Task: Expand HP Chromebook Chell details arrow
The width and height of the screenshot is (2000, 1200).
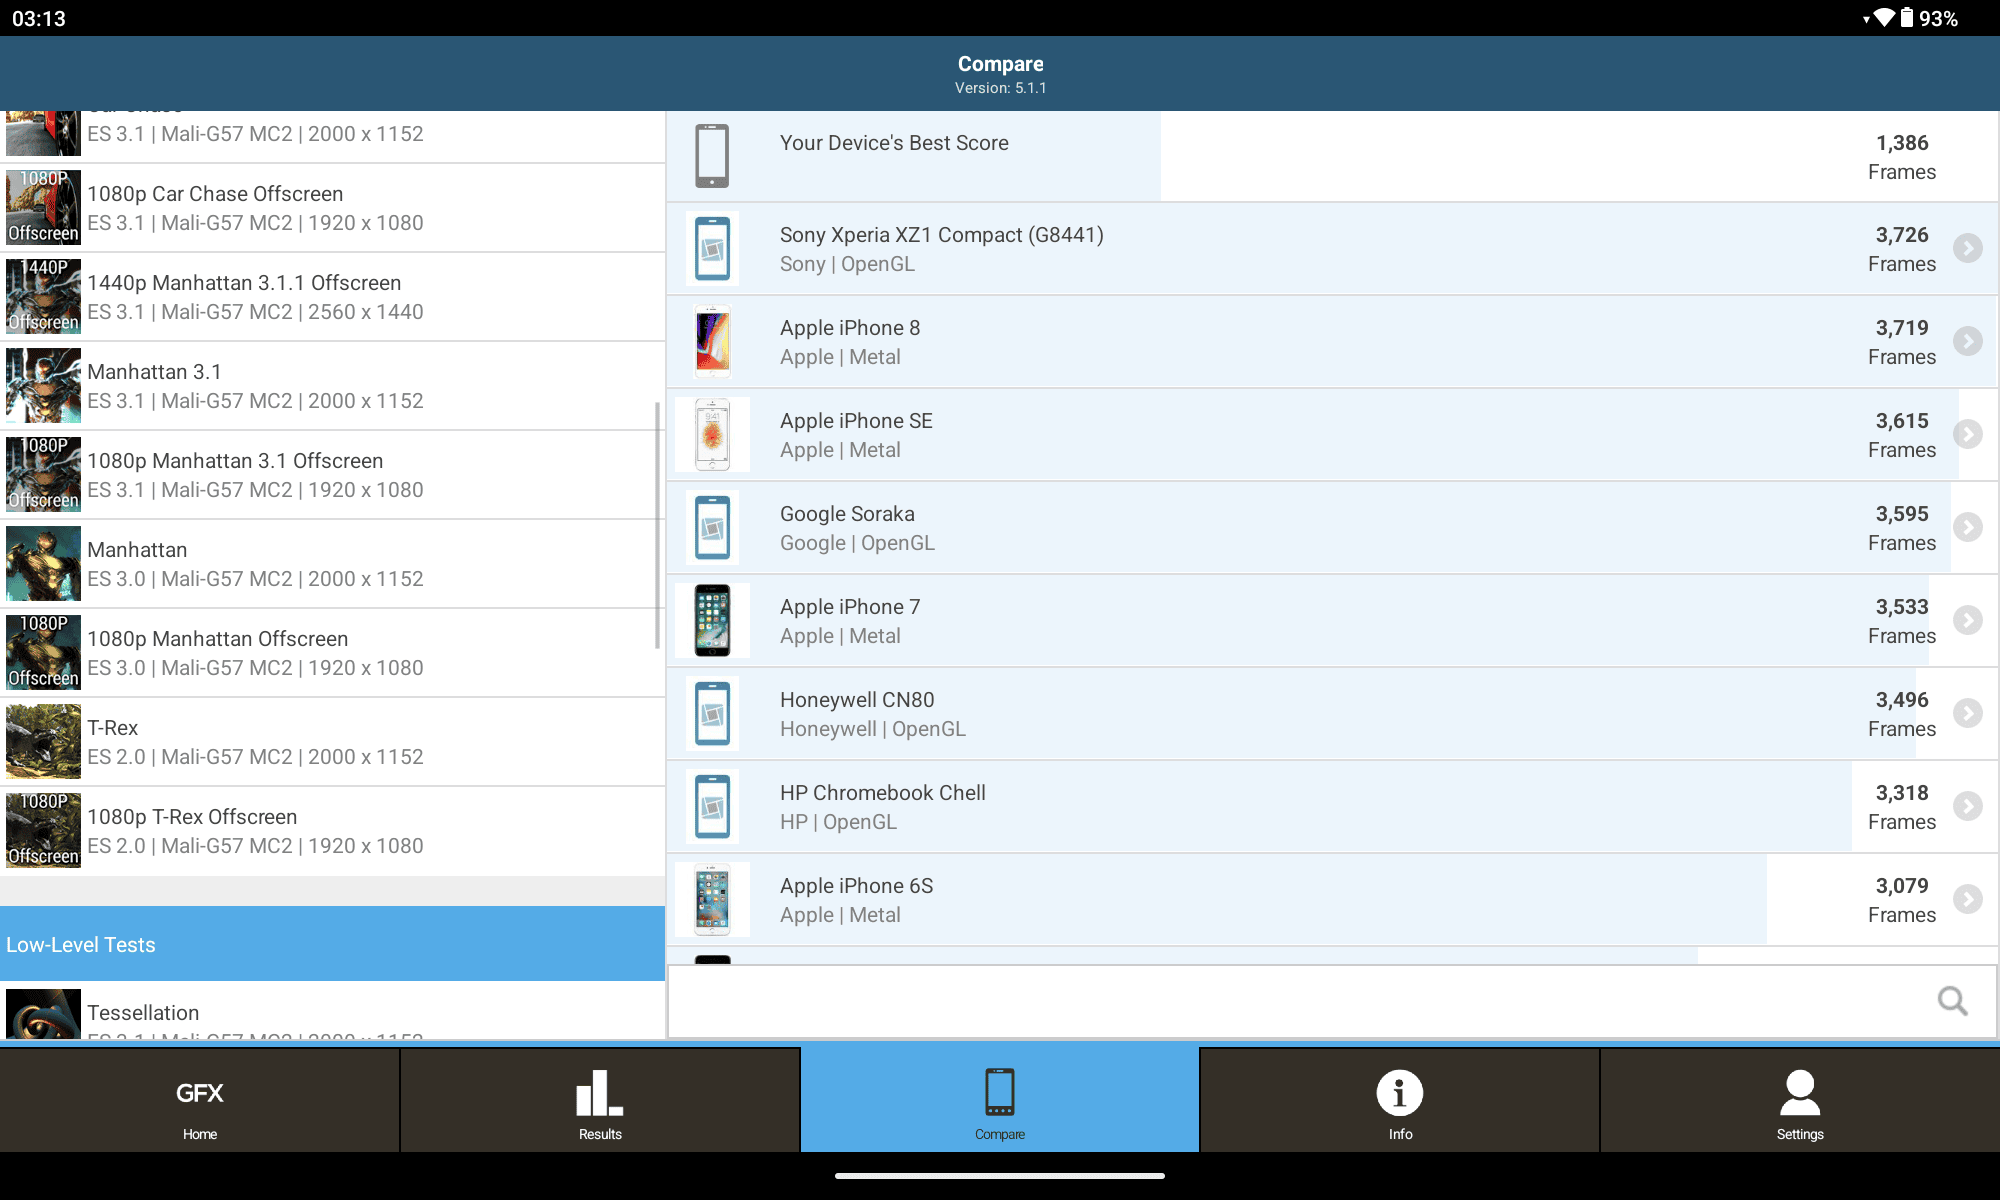Action: [x=1968, y=806]
